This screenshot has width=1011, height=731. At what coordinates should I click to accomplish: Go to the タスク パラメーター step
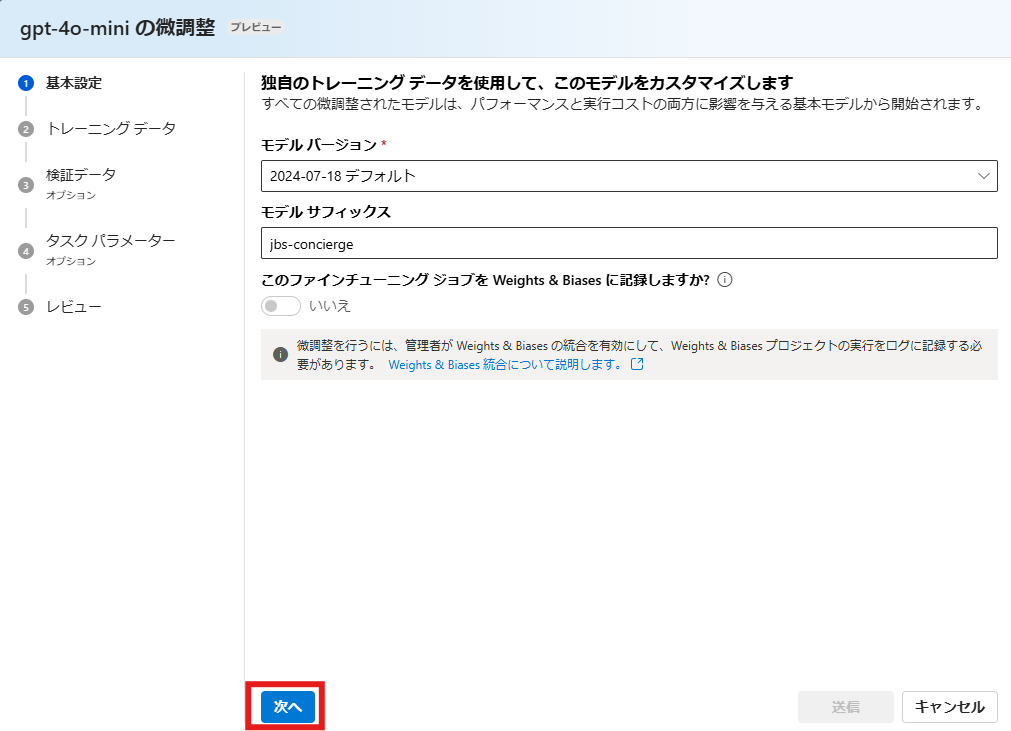(110, 240)
